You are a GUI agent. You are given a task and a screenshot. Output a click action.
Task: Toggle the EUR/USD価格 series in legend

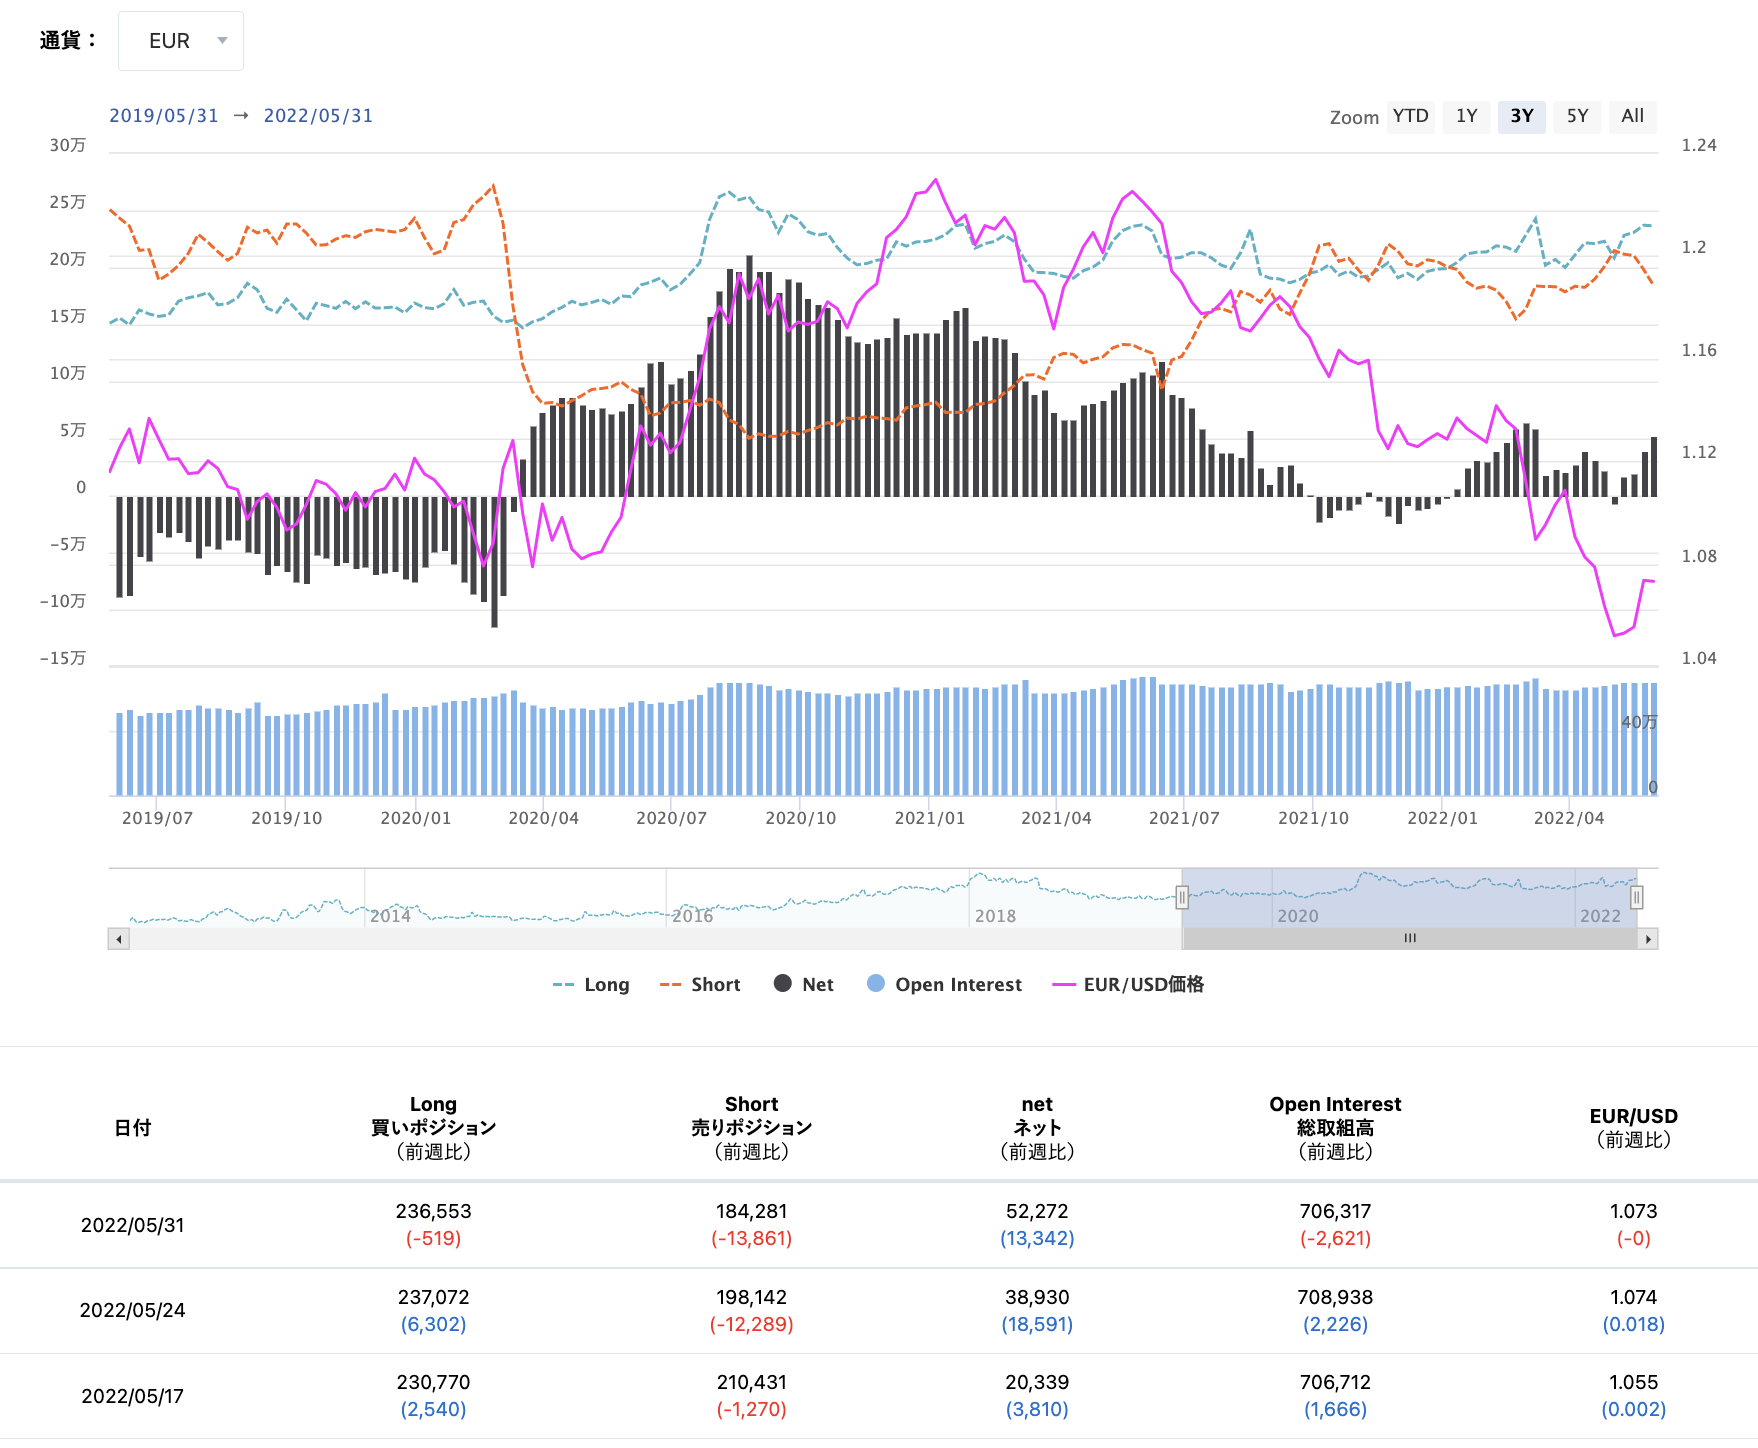click(1128, 985)
